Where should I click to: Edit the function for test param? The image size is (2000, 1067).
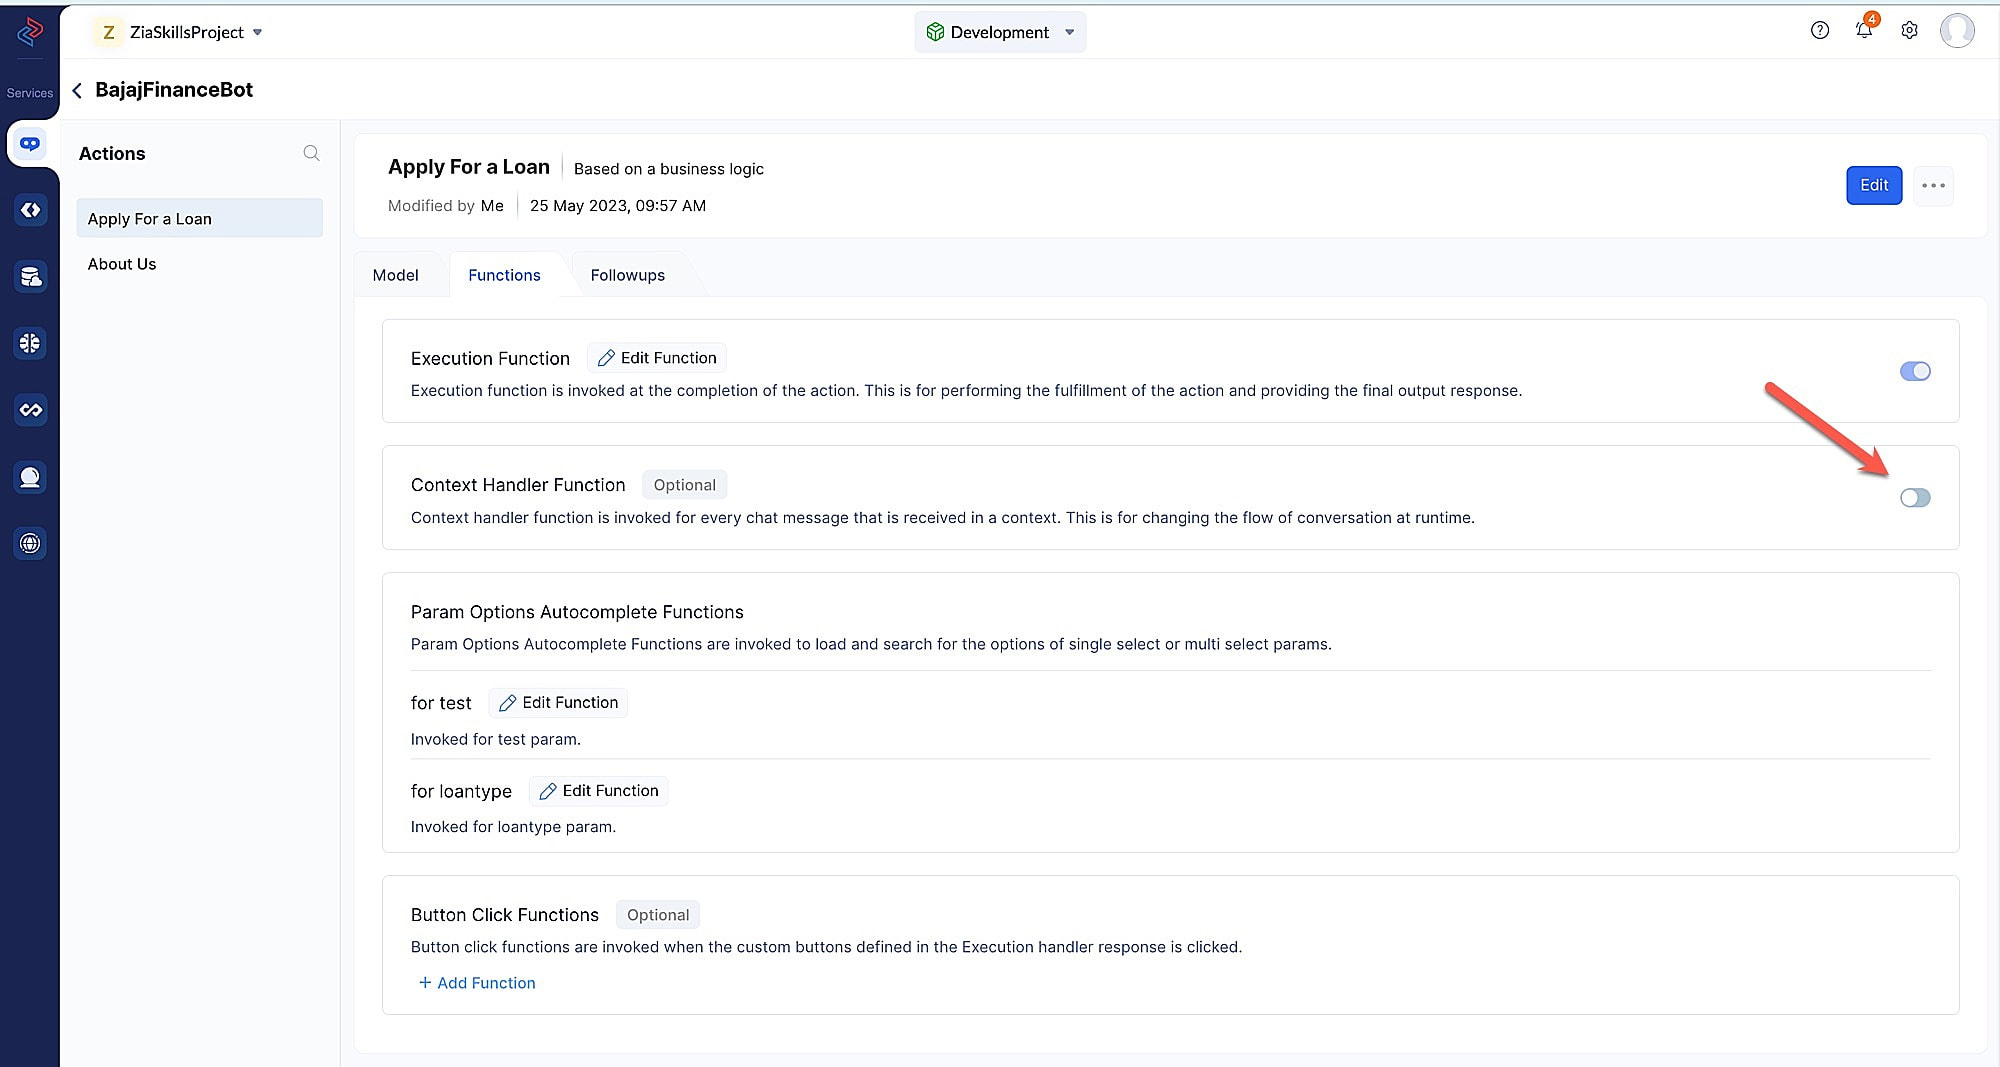558,703
